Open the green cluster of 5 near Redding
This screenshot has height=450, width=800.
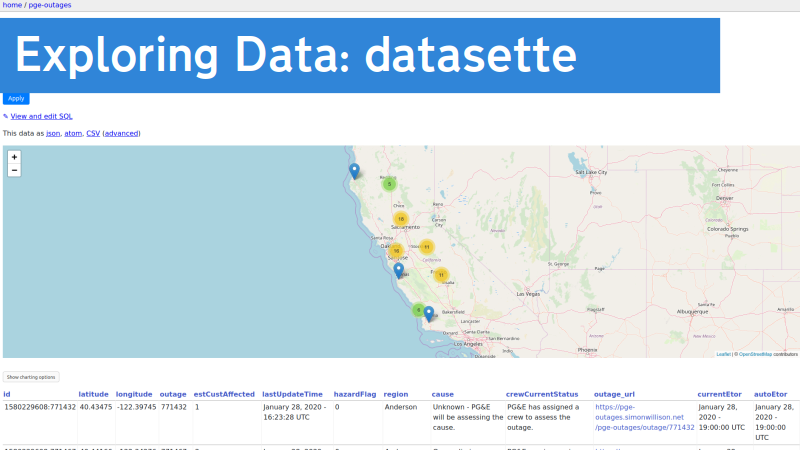(389, 184)
